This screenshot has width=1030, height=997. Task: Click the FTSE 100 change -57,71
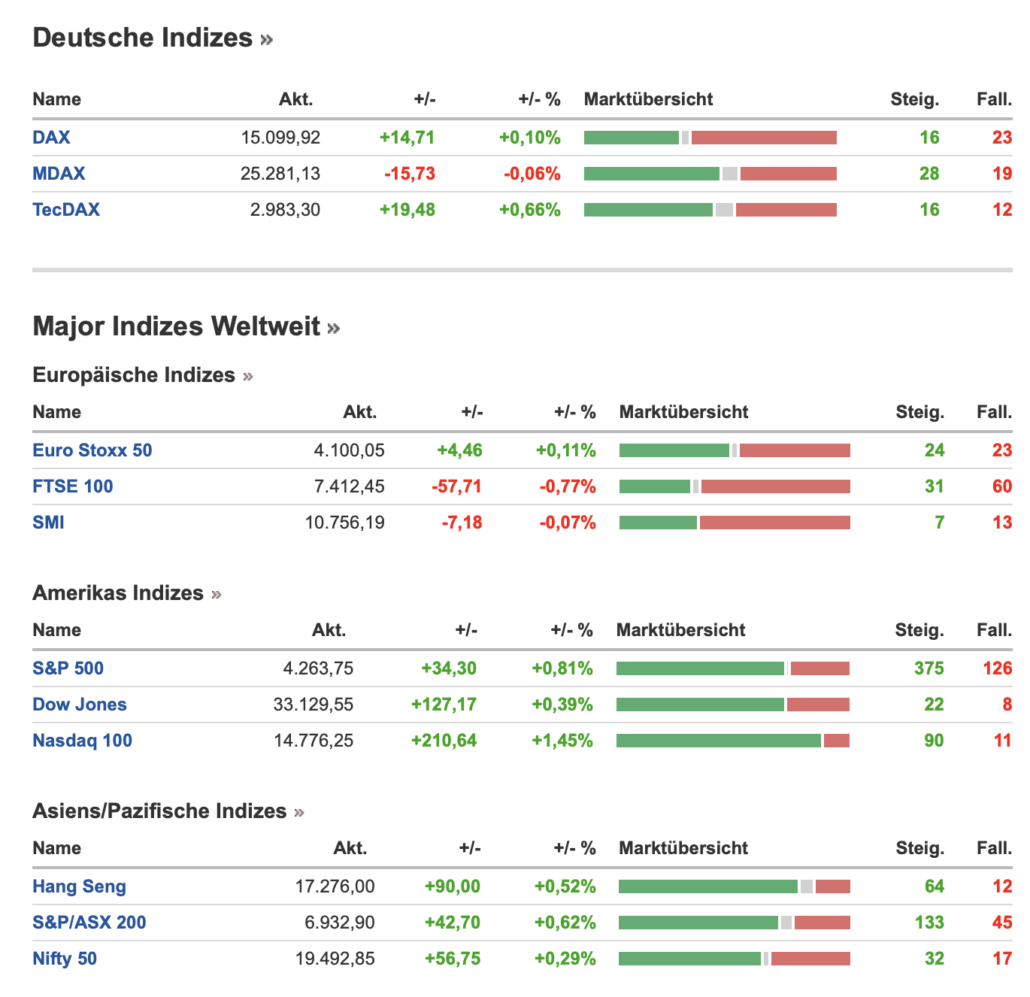coord(457,486)
